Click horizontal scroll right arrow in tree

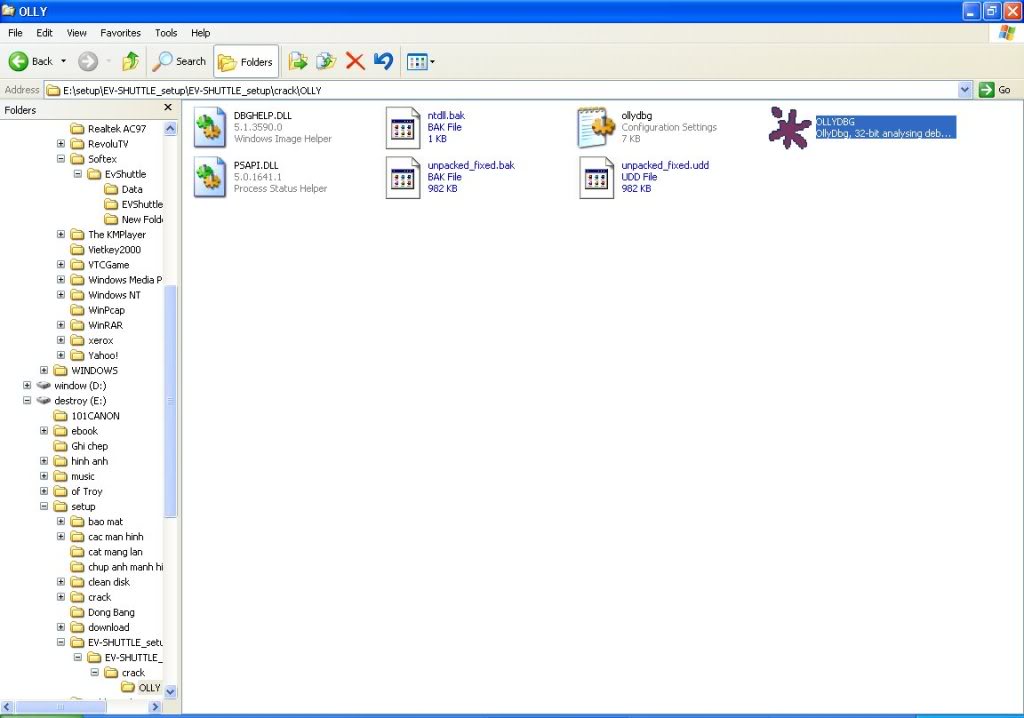click(155, 706)
